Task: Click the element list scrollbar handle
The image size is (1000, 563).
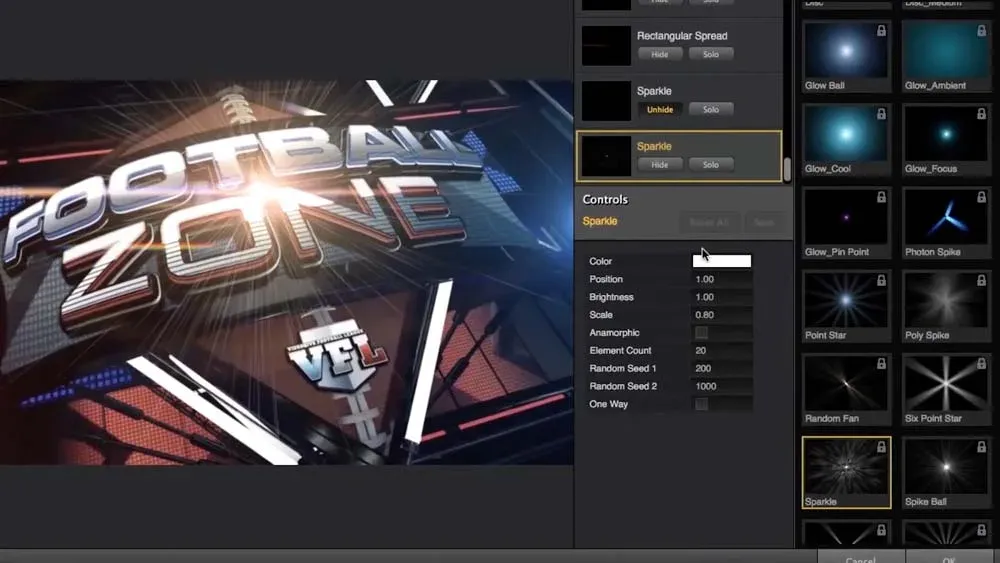Action: coord(787,169)
